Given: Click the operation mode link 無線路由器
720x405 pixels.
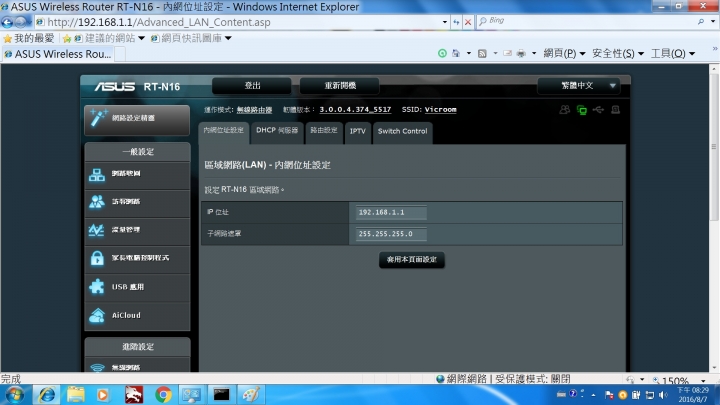Looking at the screenshot, I should [254, 110].
